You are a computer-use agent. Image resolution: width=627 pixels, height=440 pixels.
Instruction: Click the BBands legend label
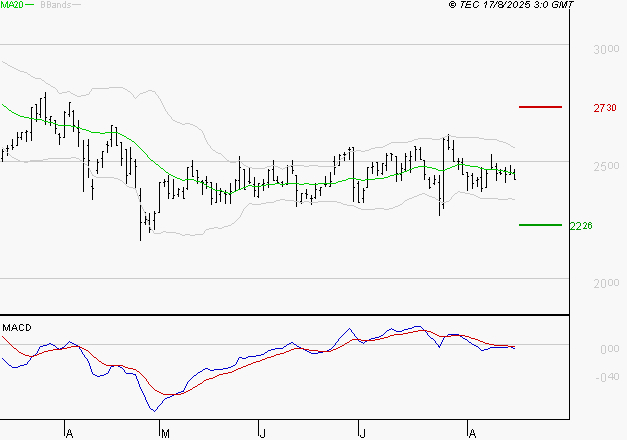tap(54, 5)
